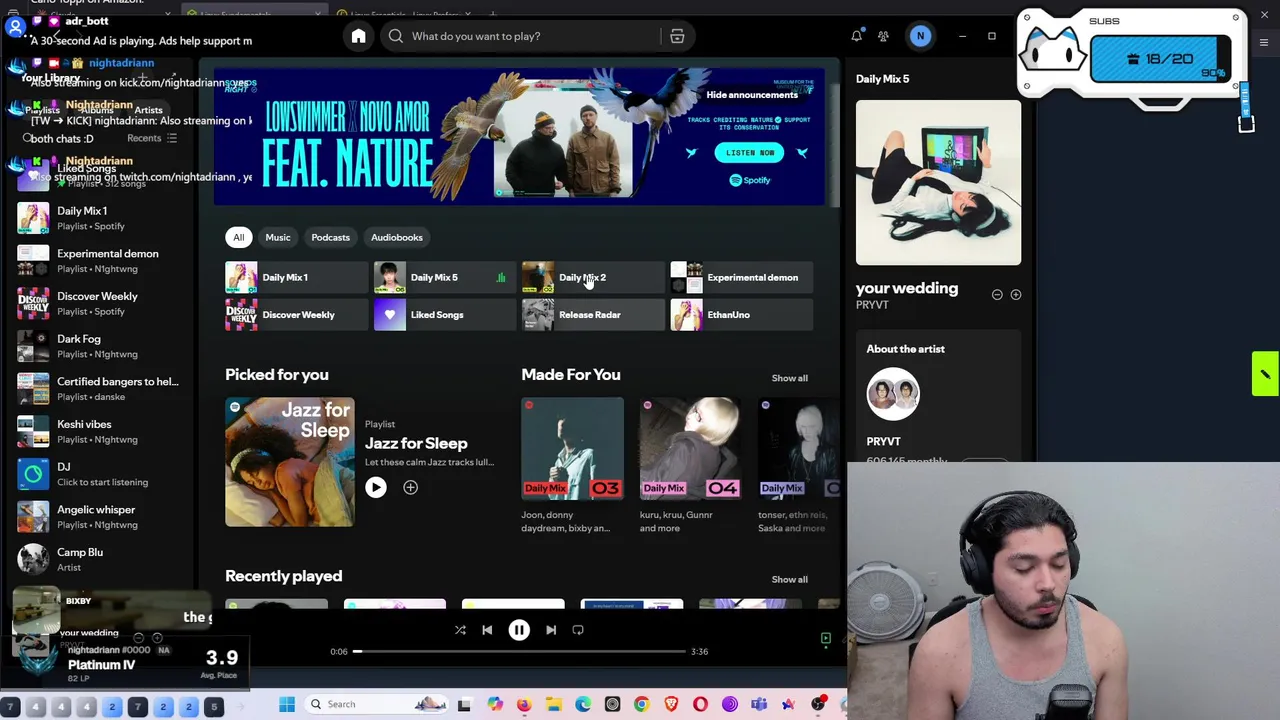1280x720 pixels.
Task: Pause the current song
Action: [x=519, y=630]
